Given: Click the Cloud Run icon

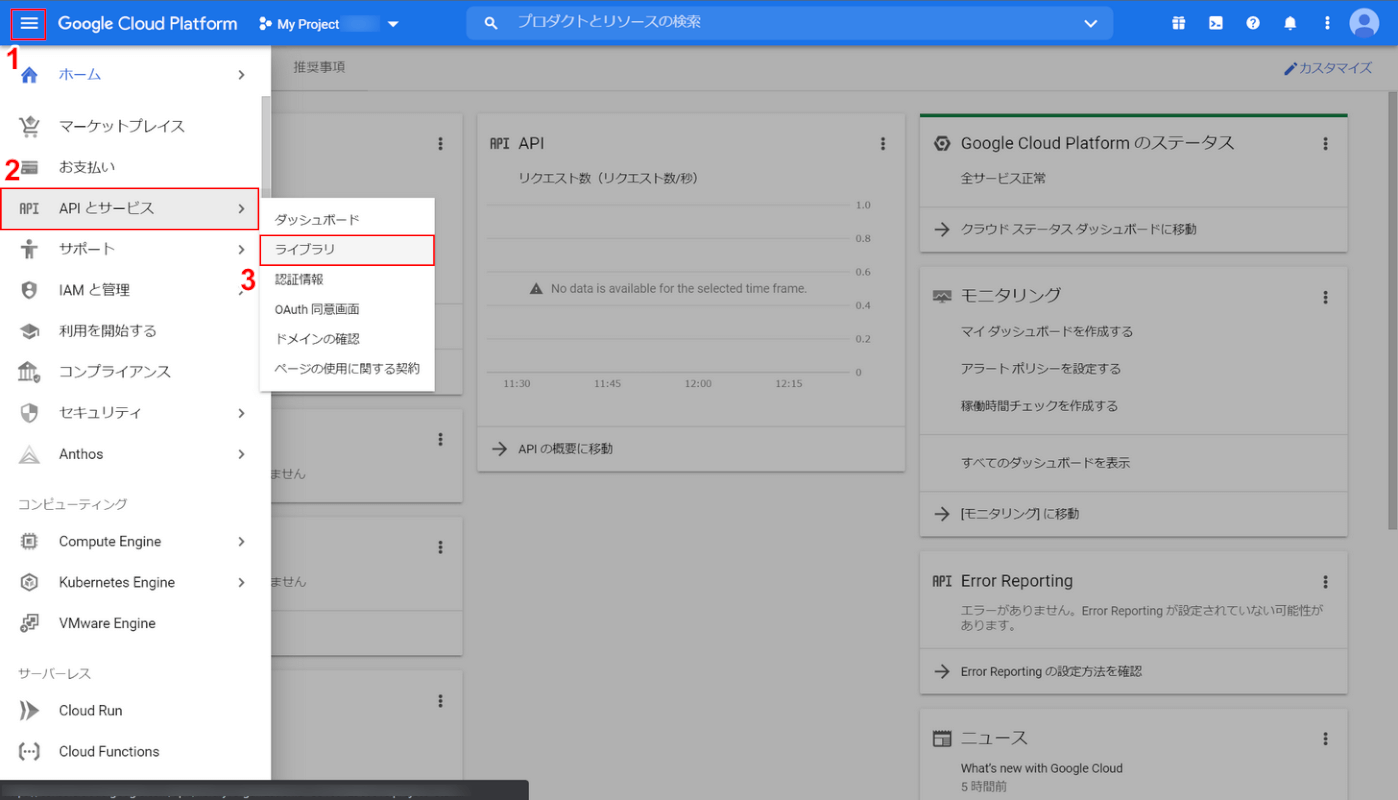Looking at the screenshot, I should pyautogui.click(x=29, y=711).
